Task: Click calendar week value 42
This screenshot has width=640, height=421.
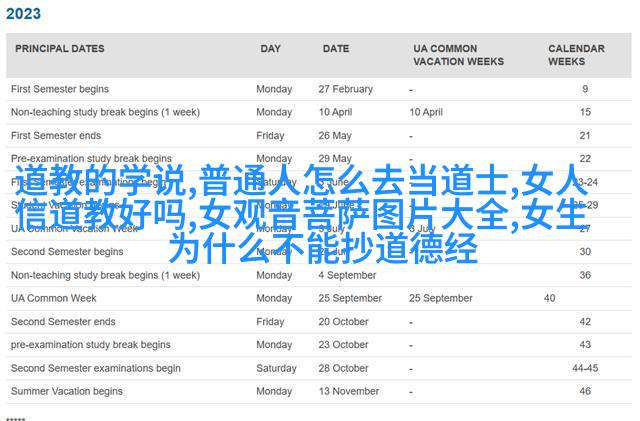Action: click(585, 322)
